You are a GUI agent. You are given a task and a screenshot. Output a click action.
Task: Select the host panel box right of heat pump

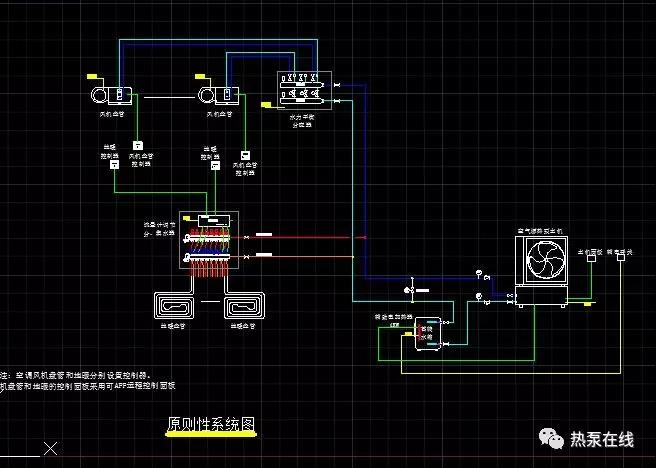click(595, 259)
